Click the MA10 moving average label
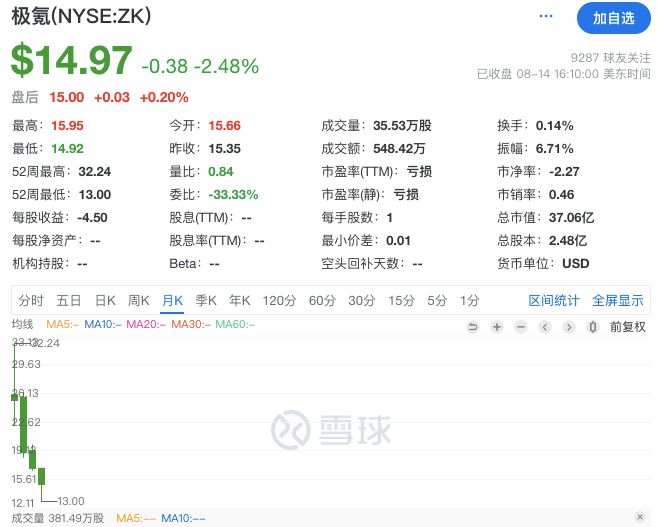 click(x=103, y=324)
